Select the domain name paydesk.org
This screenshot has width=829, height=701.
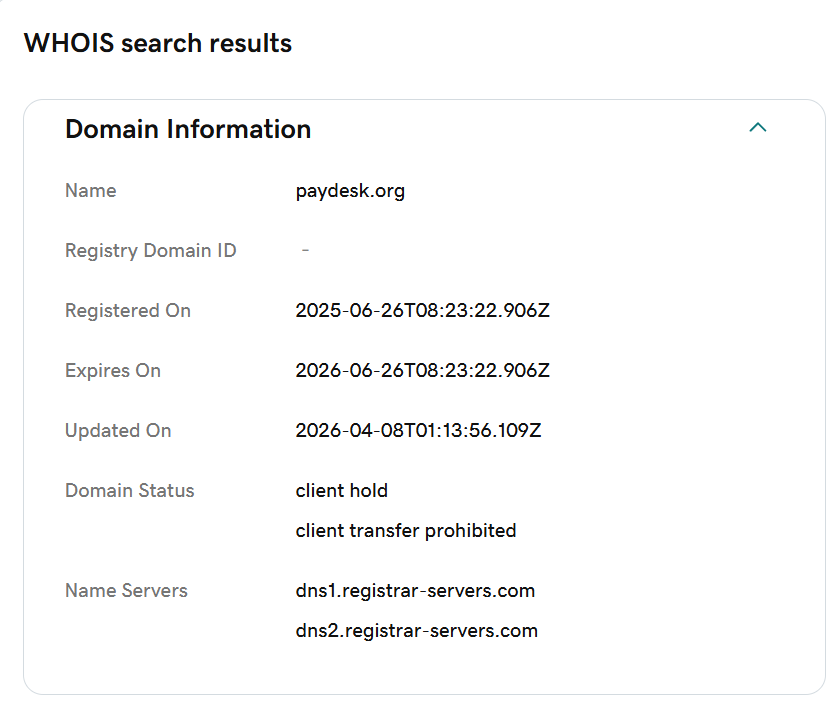point(350,190)
